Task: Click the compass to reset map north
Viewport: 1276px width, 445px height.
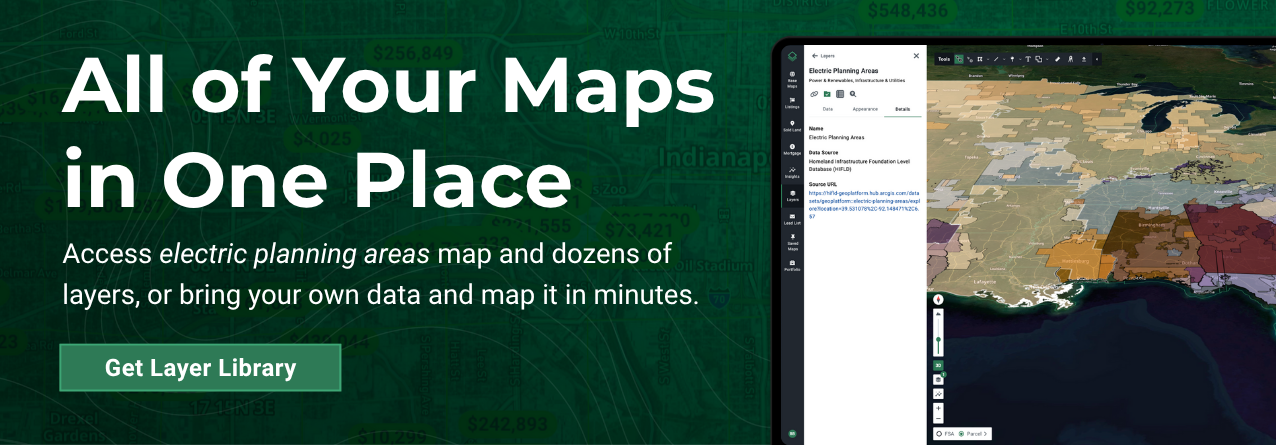Action: (938, 299)
